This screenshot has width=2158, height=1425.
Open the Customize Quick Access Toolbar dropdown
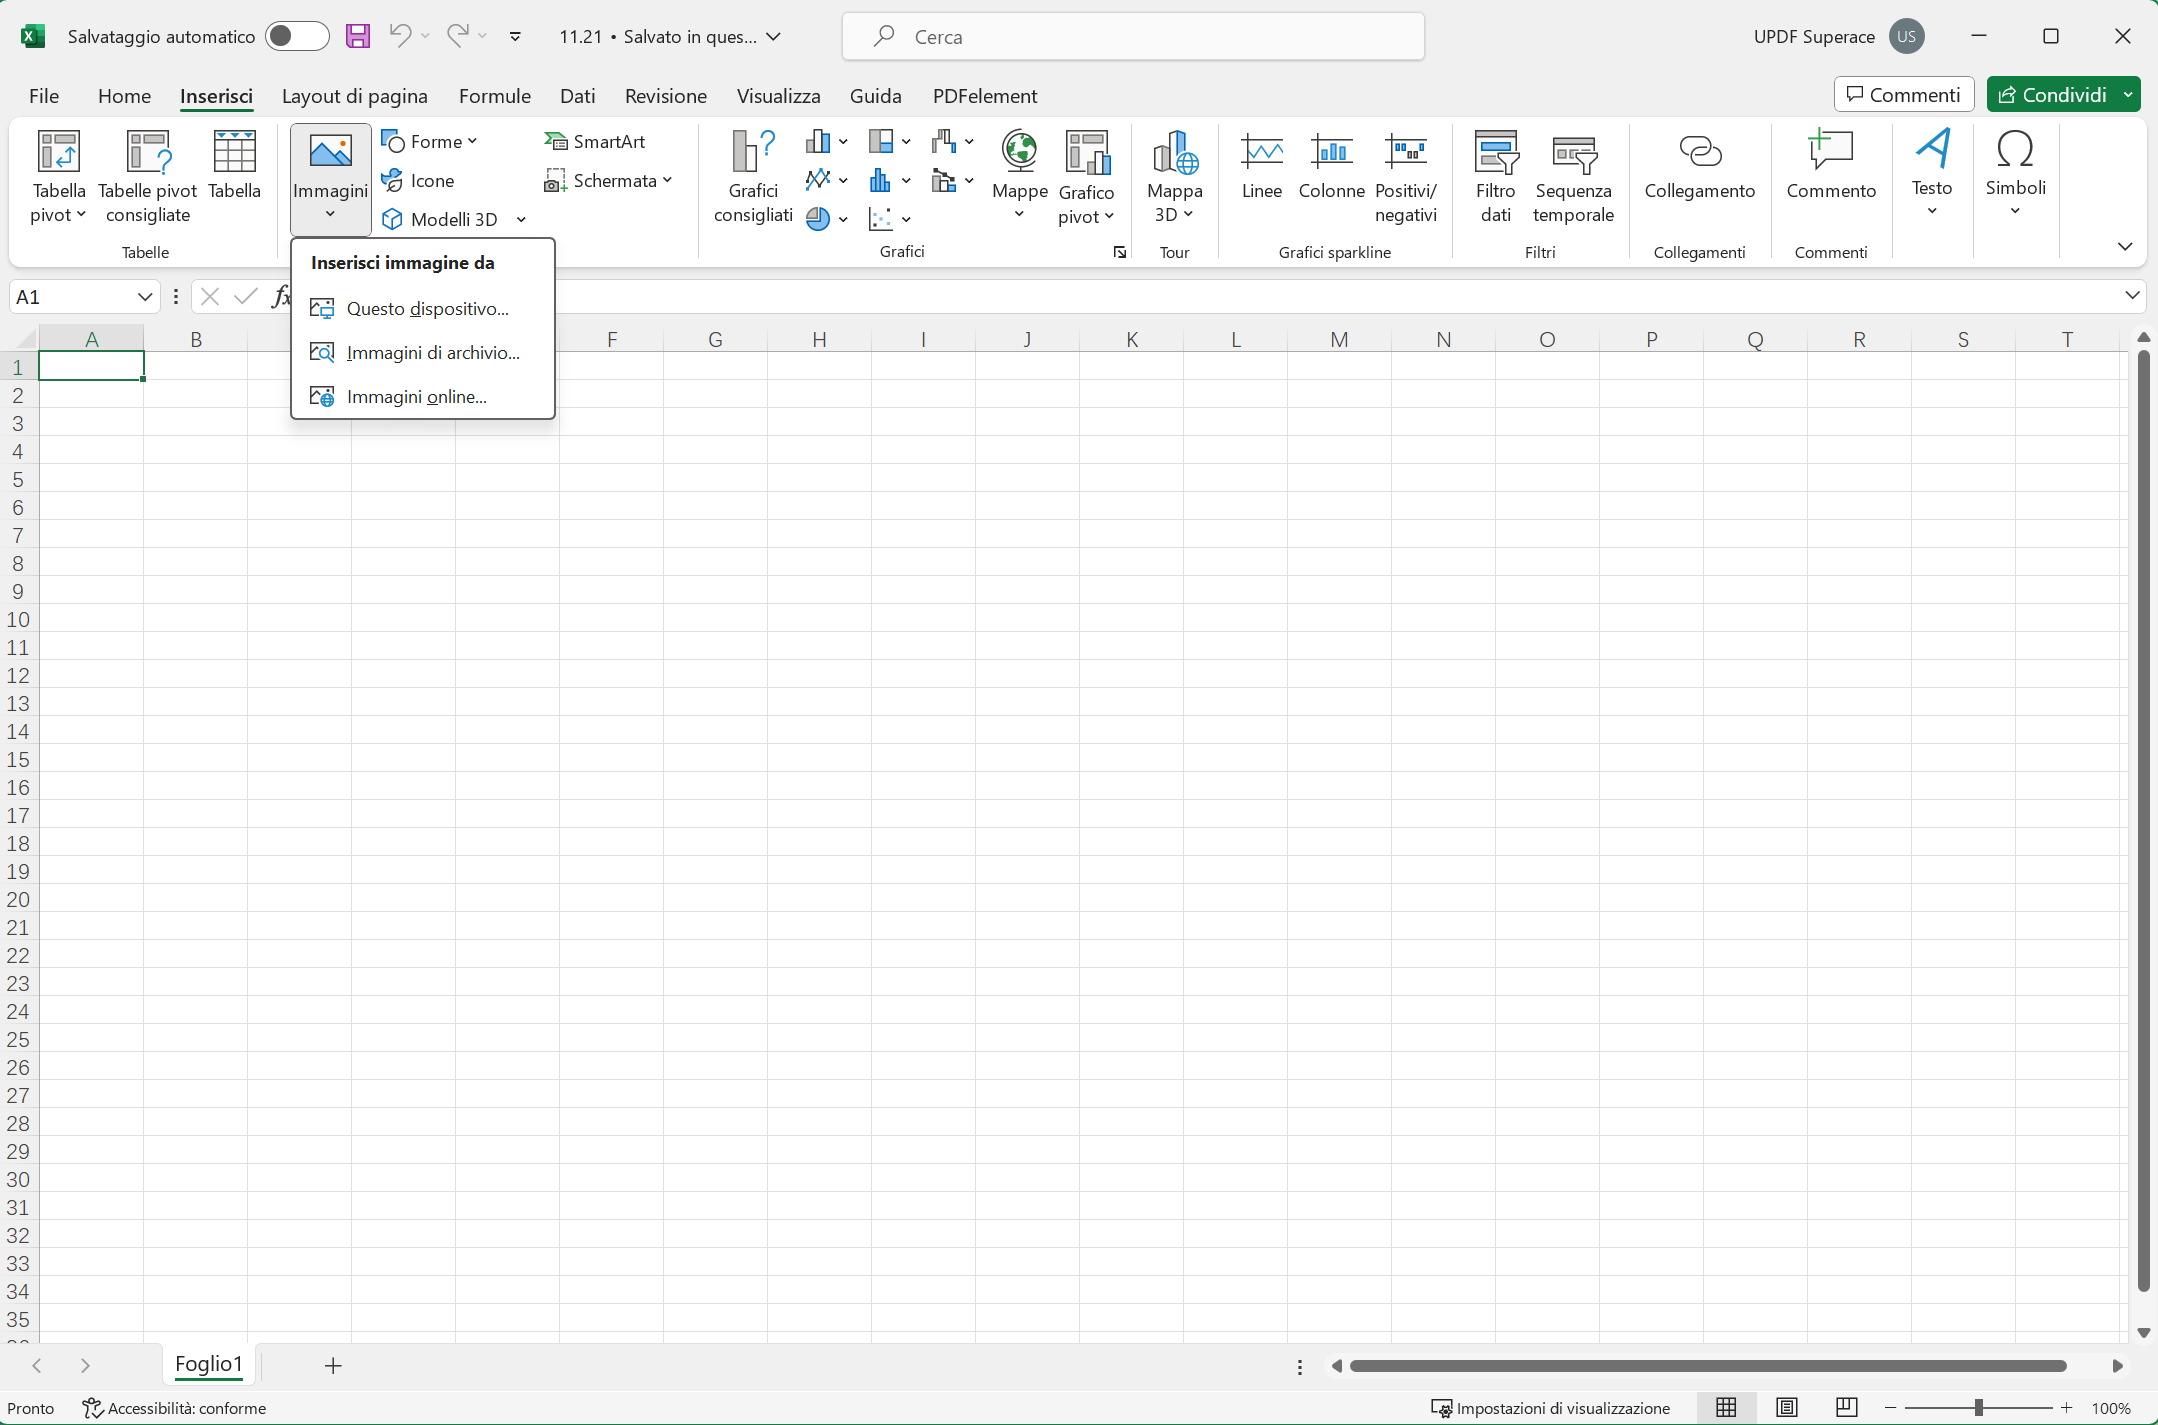tap(515, 36)
